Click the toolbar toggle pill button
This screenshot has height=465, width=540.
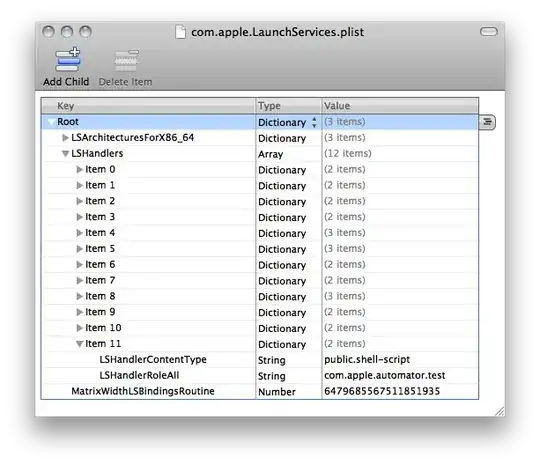tap(488, 32)
